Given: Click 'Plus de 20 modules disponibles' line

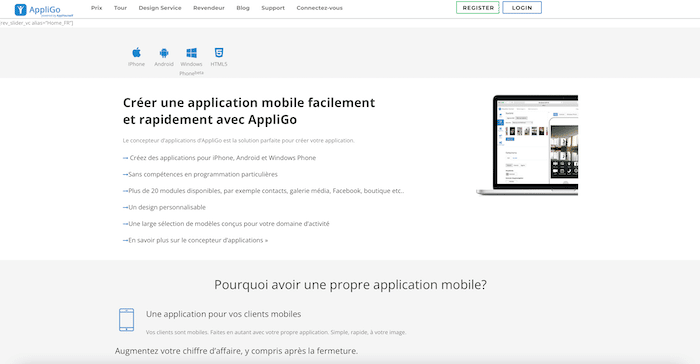Looking at the screenshot, I should (263, 191).
